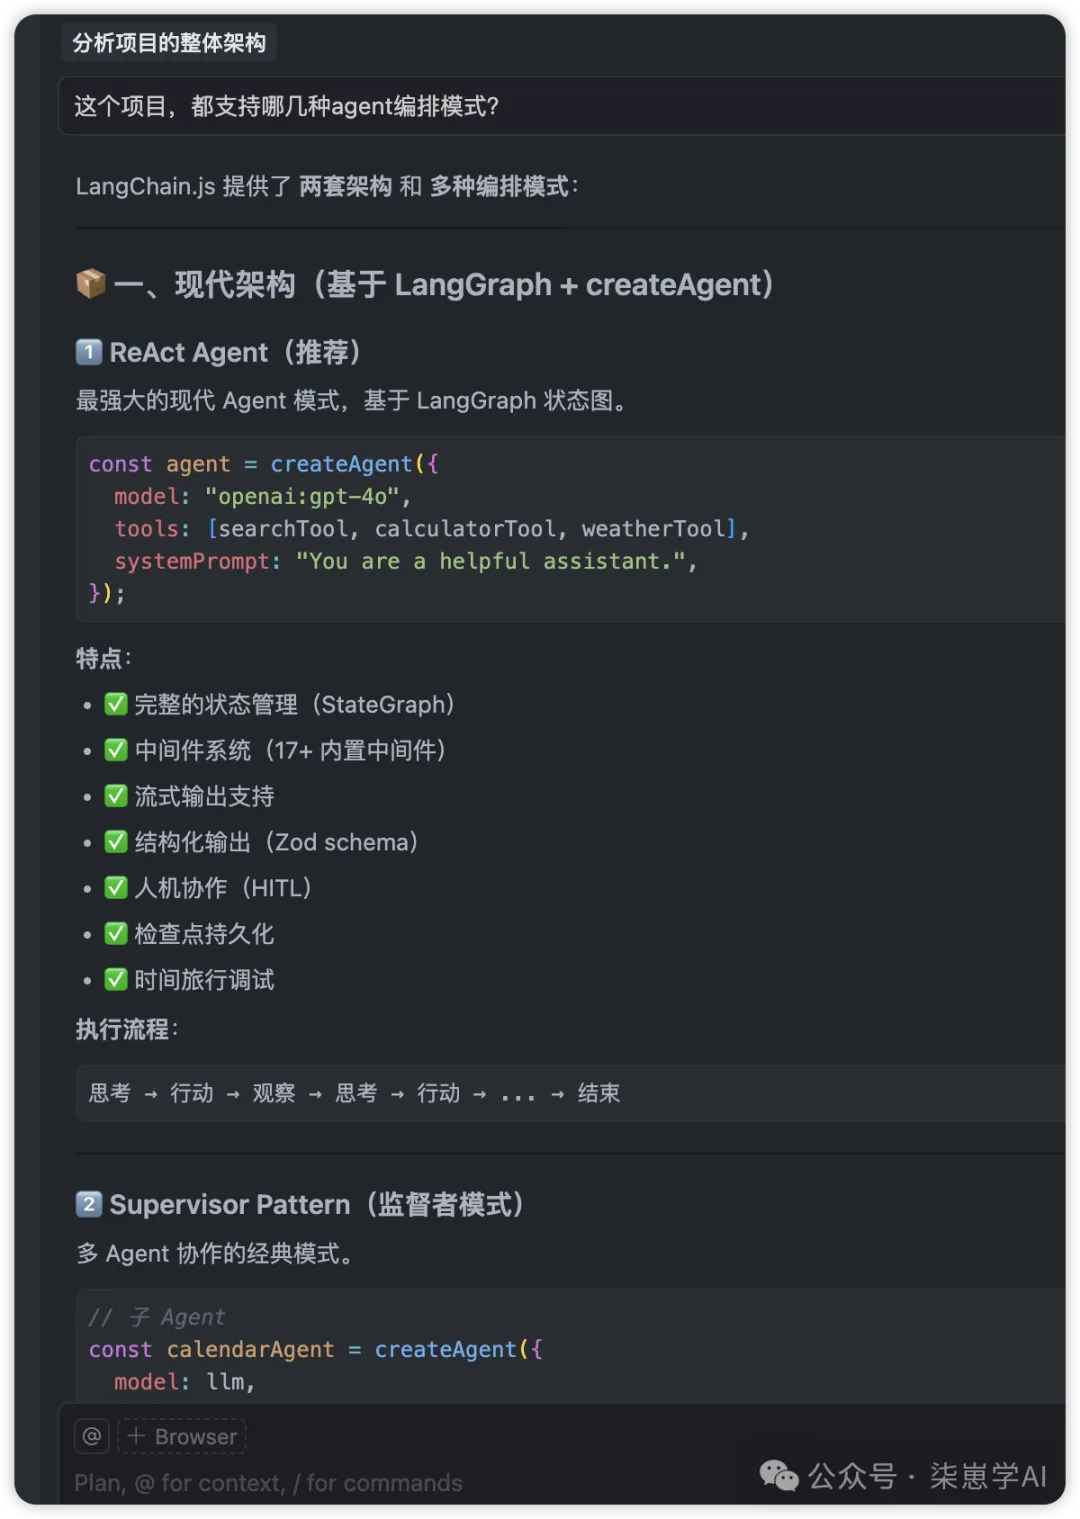Toggle the checkmark next to 完整的状态管理
1080x1519 pixels.
pyautogui.click(x=116, y=704)
